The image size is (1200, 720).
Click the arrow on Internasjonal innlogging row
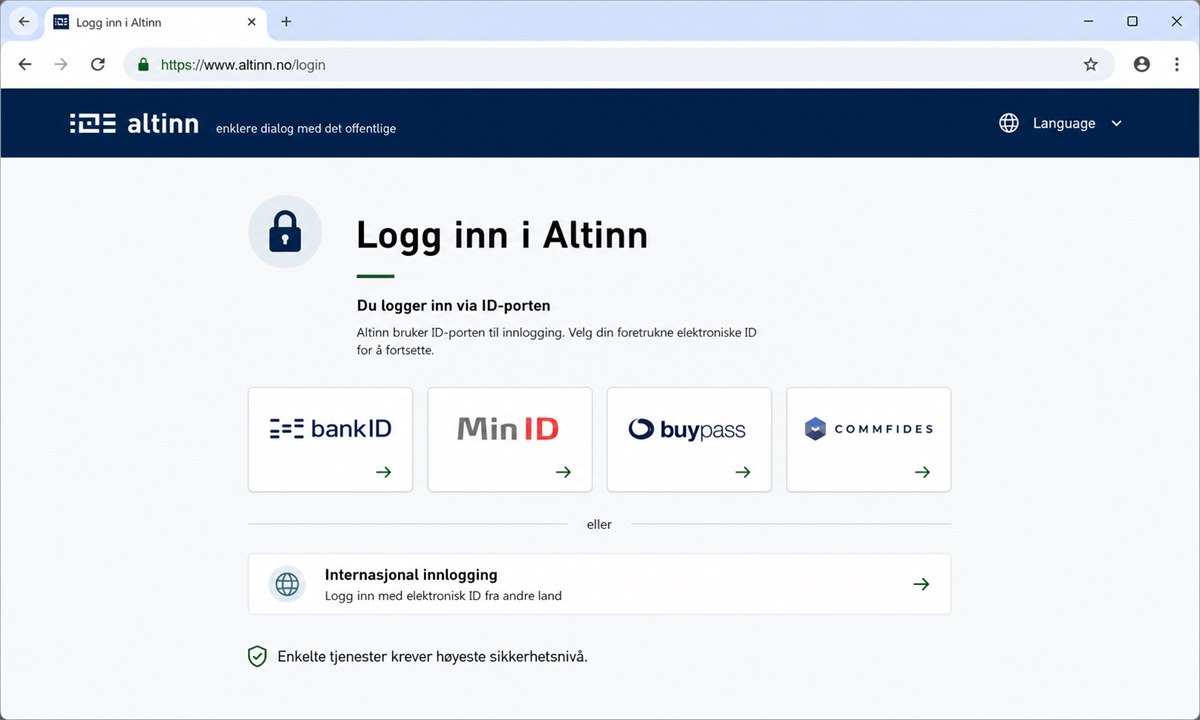921,584
